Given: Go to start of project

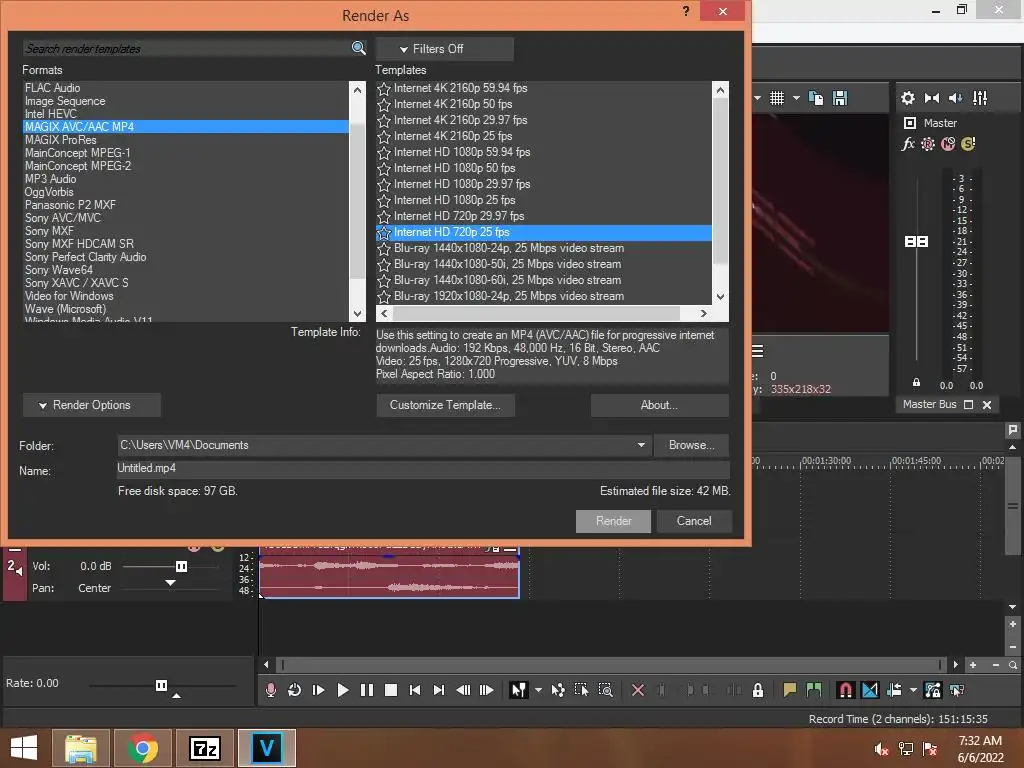Looking at the screenshot, I should coord(415,690).
